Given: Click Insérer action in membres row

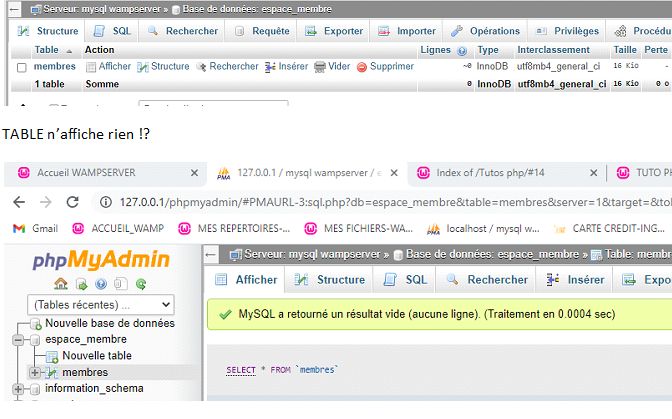Looking at the screenshot, I should [x=286, y=66].
